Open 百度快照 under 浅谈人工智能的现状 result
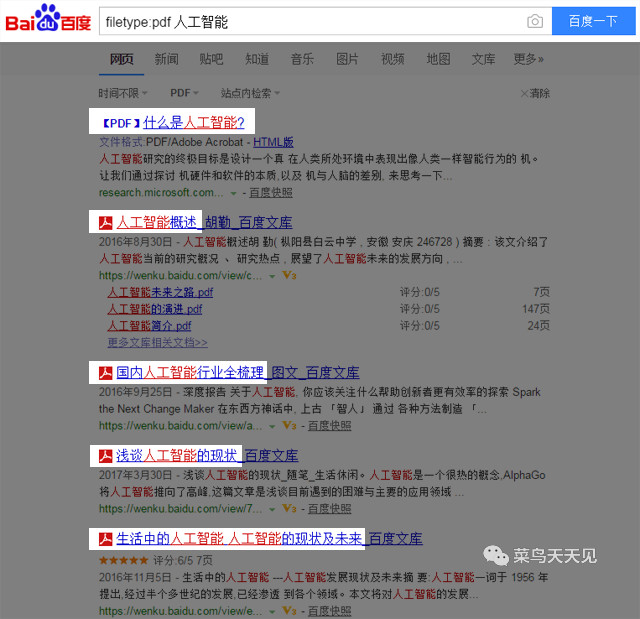 coord(329,508)
